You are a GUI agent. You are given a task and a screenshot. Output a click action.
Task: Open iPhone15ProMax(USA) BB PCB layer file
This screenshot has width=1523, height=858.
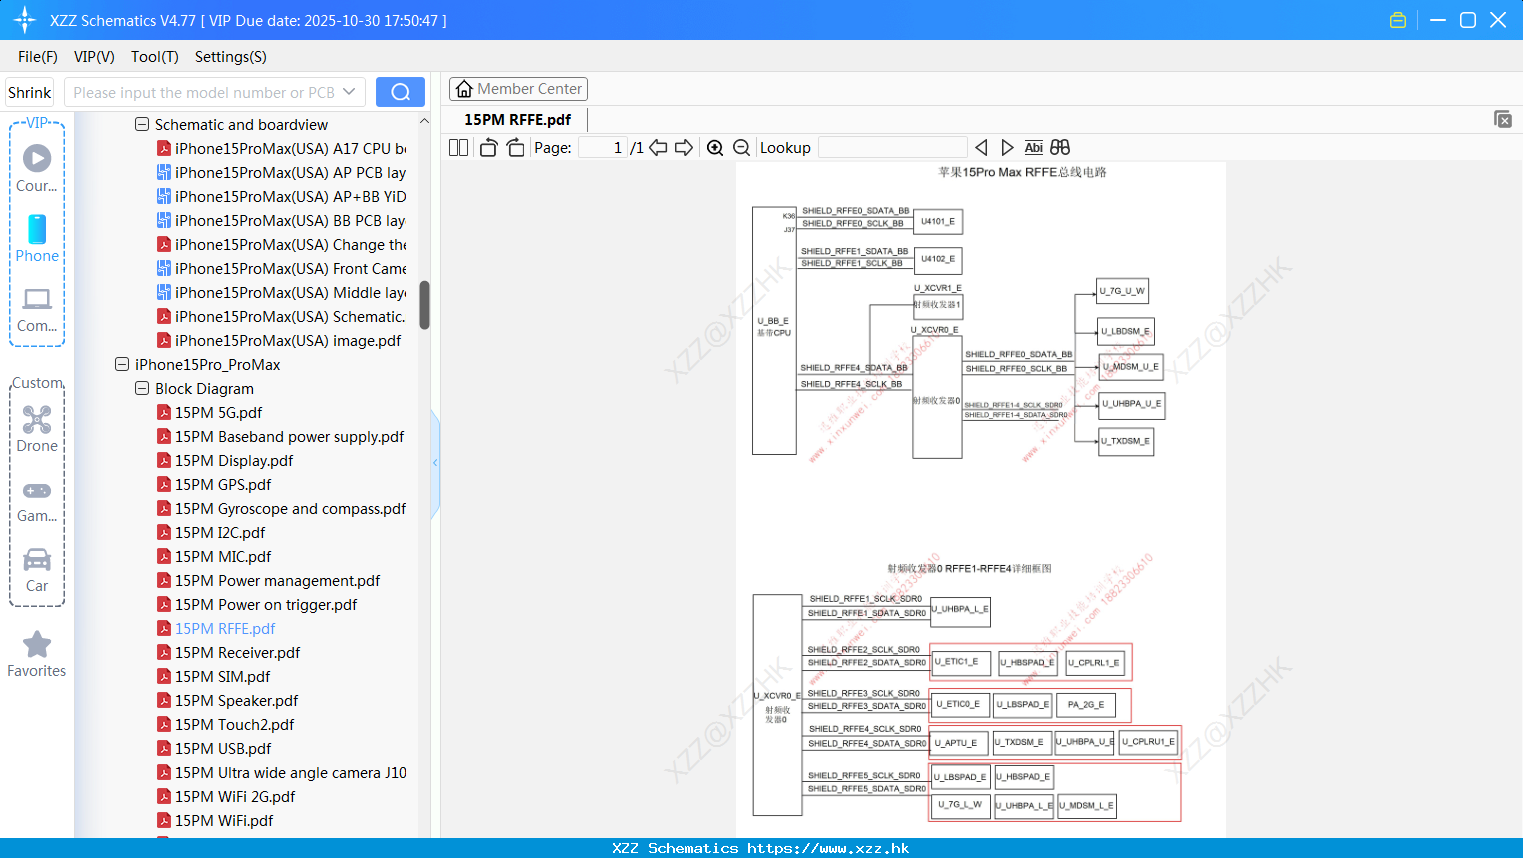pyautogui.click(x=282, y=221)
